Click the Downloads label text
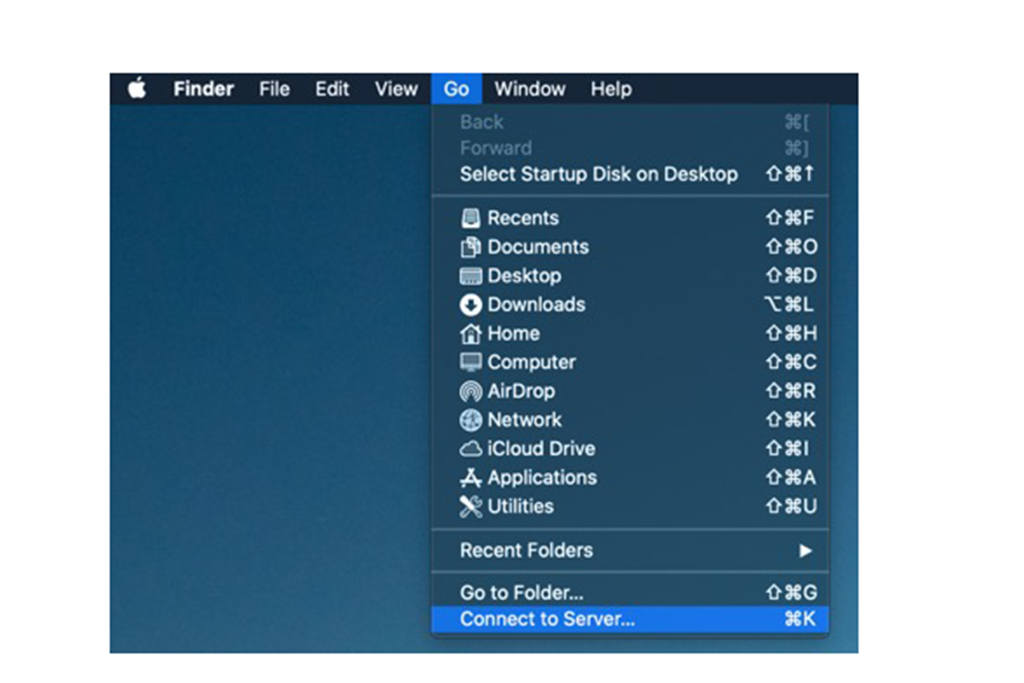 pos(536,304)
